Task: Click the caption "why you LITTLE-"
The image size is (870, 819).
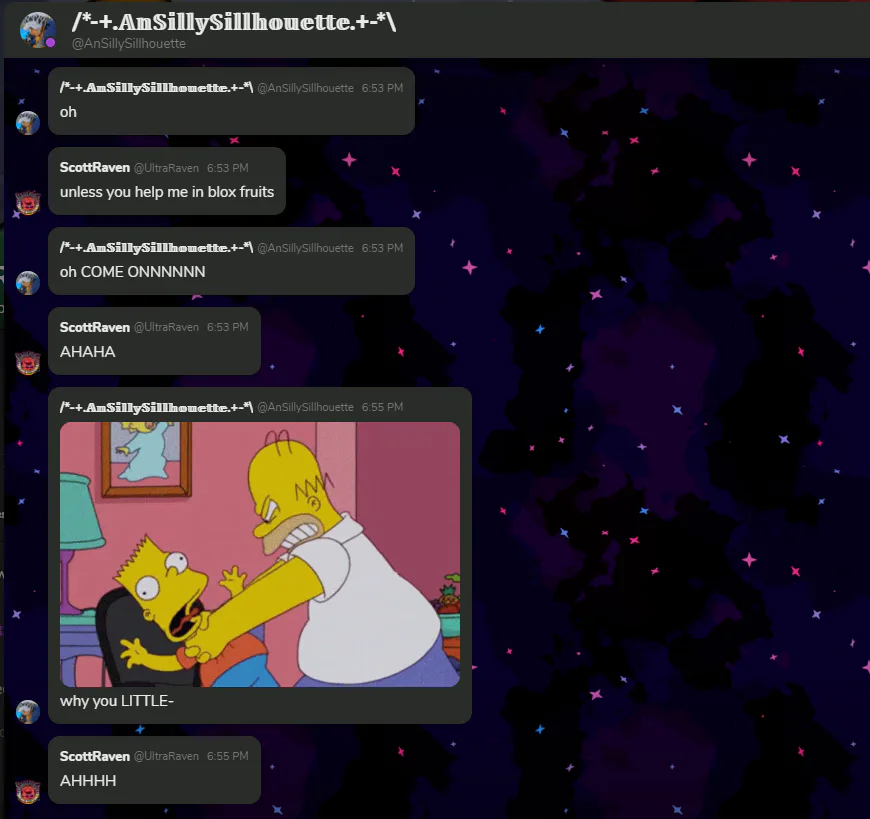Action: coord(117,701)
